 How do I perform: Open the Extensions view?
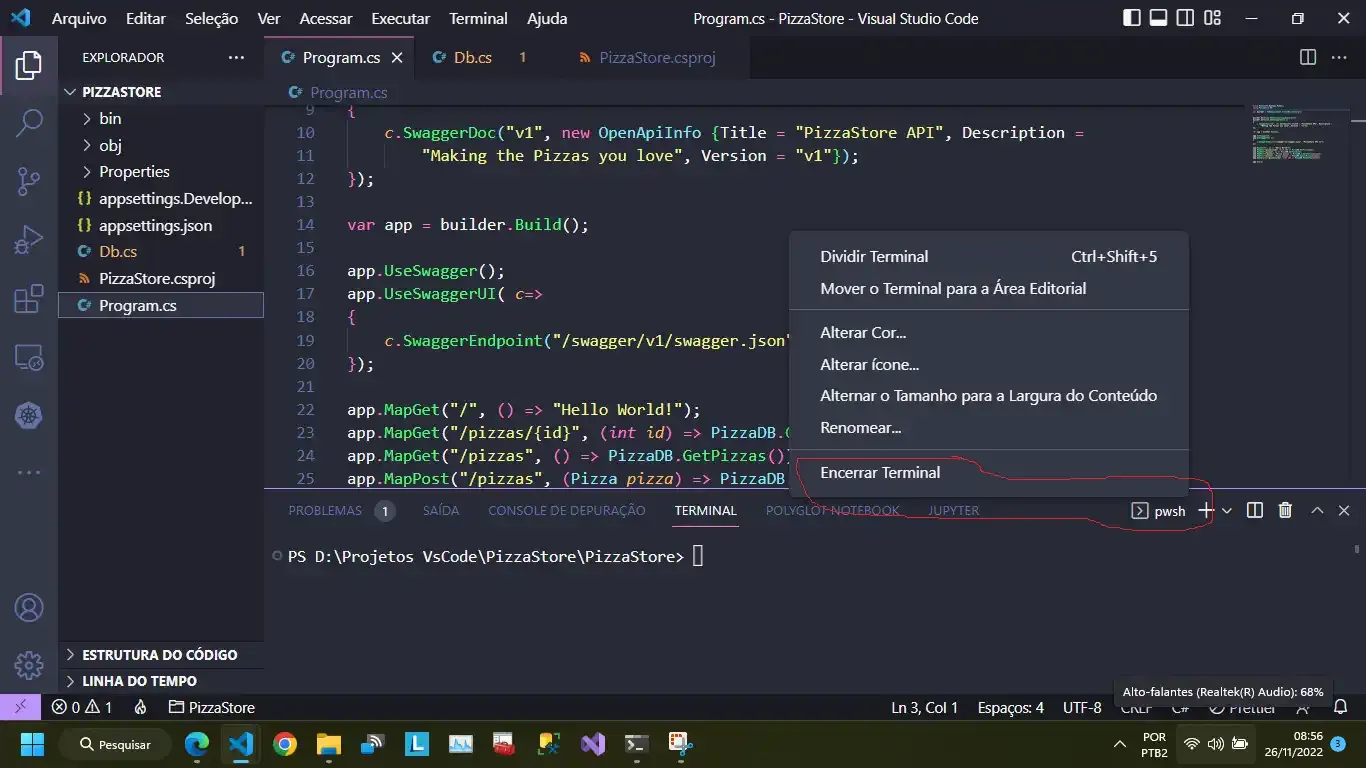click(x=29, y=298)
